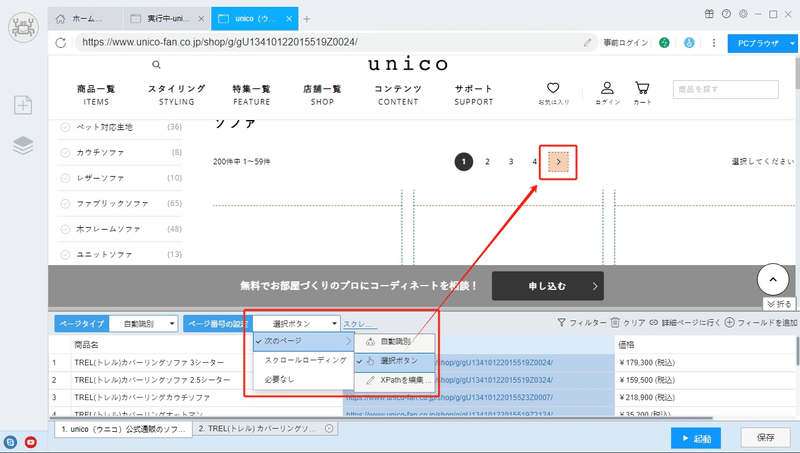Screen dimensions: 800x453
Task: Click the clear trash icon
Action: point(615,323)
